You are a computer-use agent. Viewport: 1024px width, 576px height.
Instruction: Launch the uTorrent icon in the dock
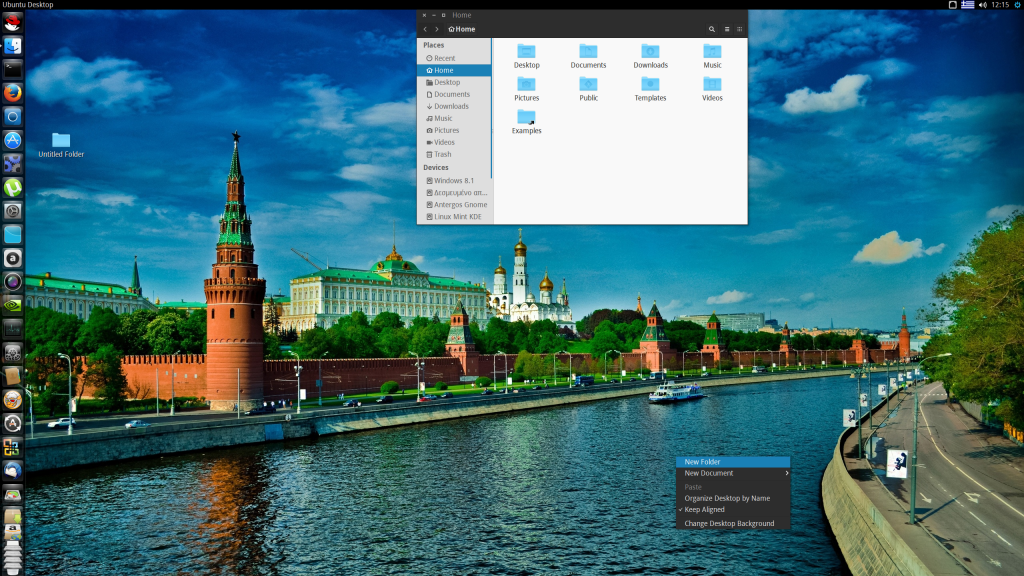coord(12,187)
